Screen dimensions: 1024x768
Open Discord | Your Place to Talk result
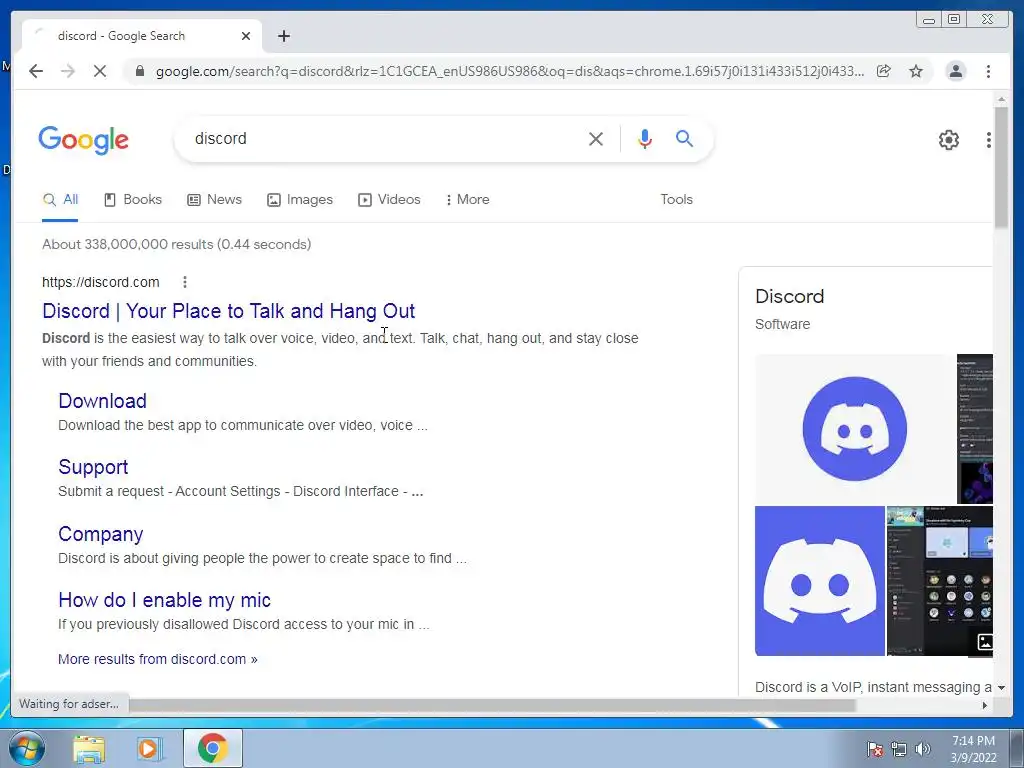pyautogui.click(x=229, y=311)
